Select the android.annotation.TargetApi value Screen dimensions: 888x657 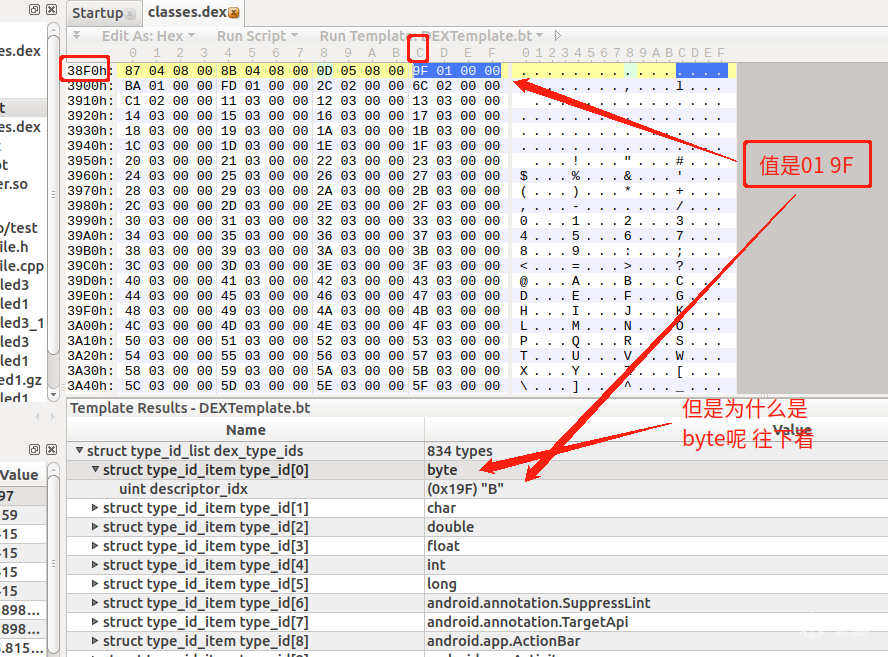[x=527, y=622]
